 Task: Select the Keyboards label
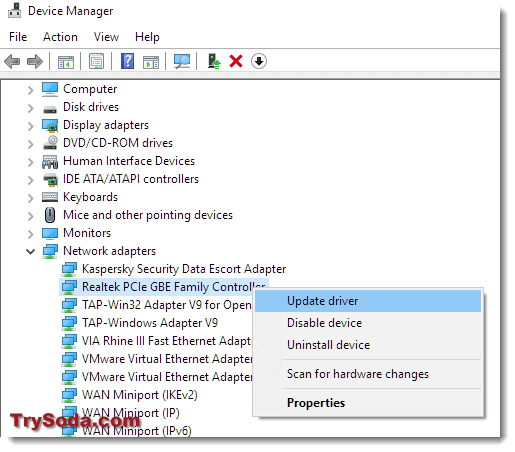(x=90, y=197)
